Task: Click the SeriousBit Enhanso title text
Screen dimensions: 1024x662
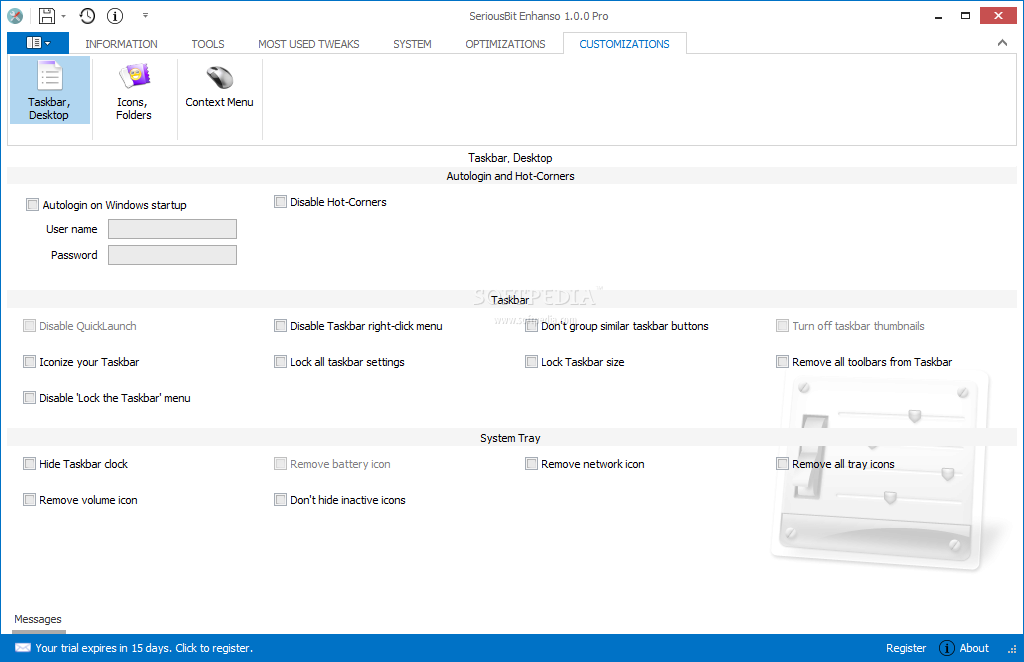Action: pos(539,16)
